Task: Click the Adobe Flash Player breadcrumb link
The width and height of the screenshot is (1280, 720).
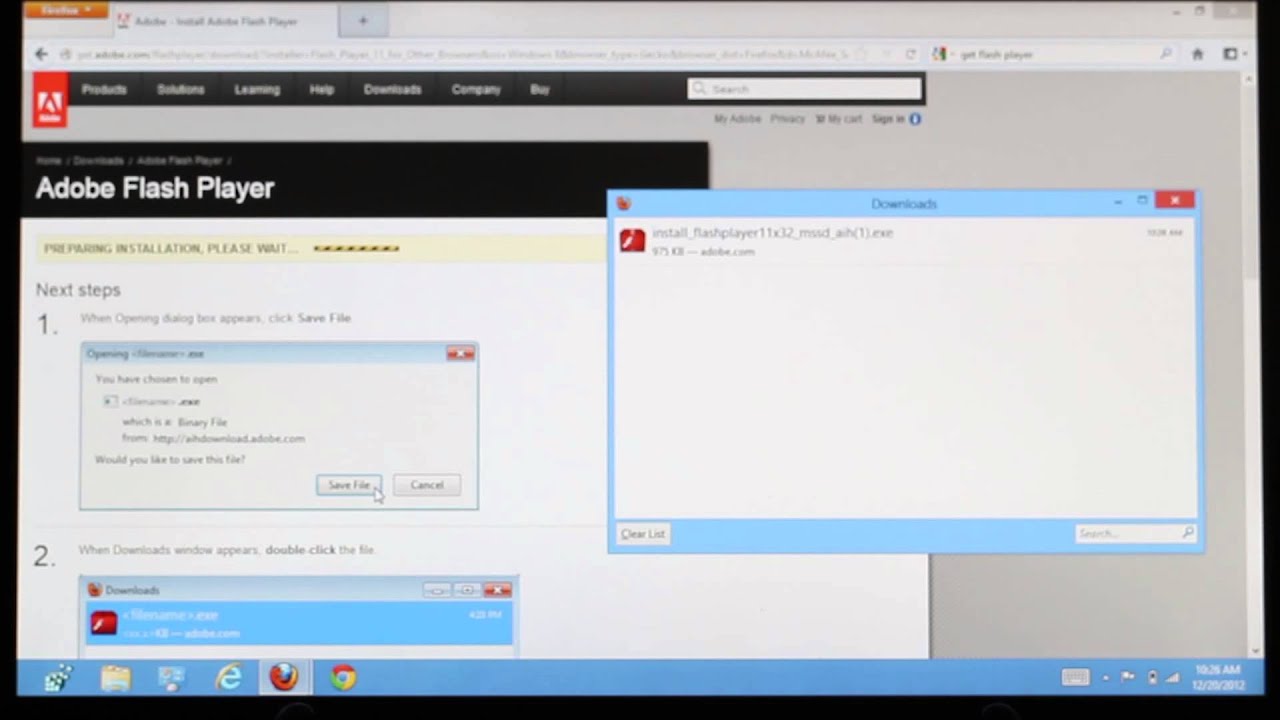Action: coord(179,160)
